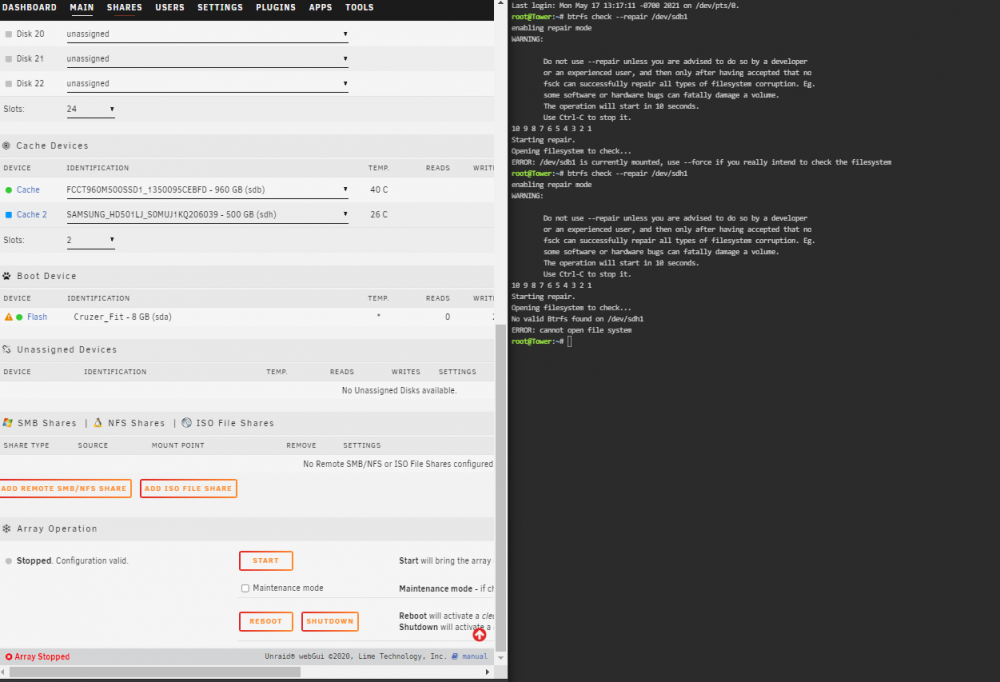Click the Shutdown button
This screenshot has height=682, width=1000.
point(330,621)
